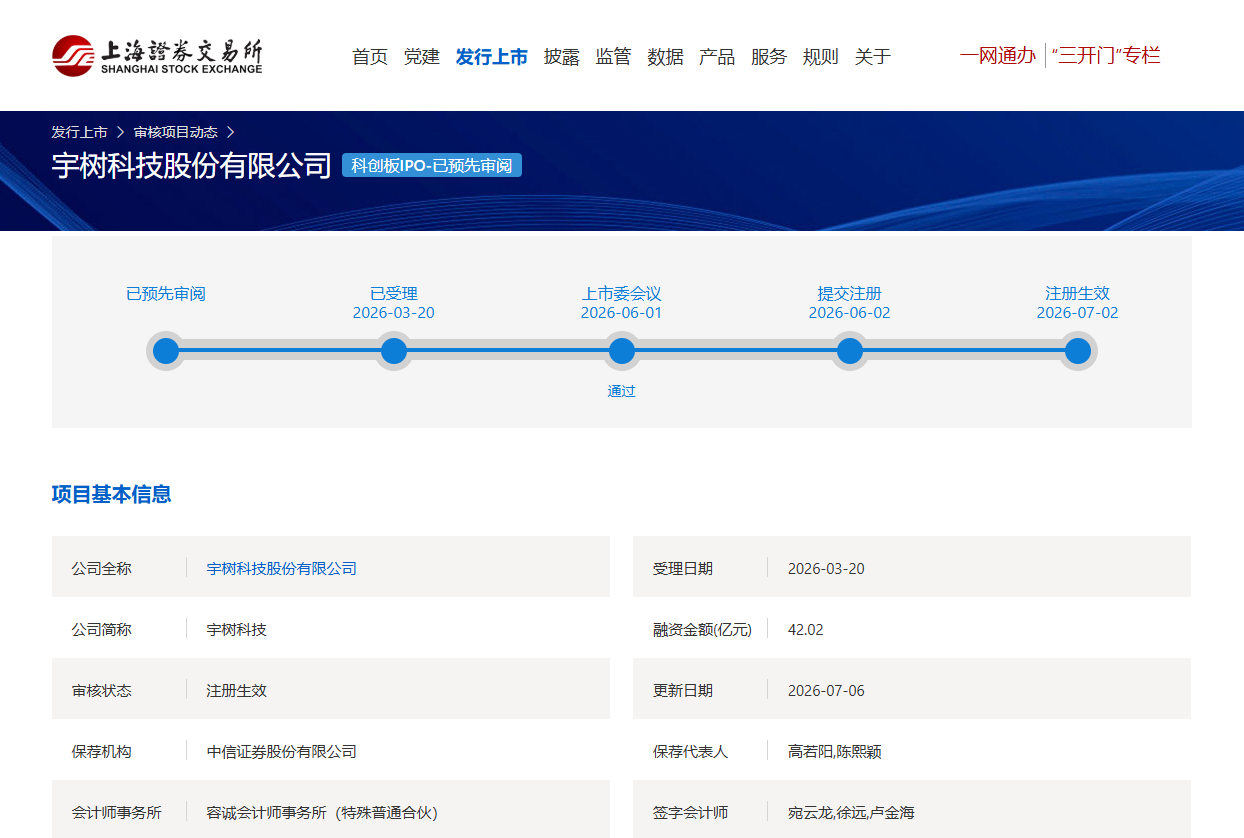The height and width of the screenshot is (838, 1244).
Task: Open the 首页 menu item
Action: coord(370,57)
